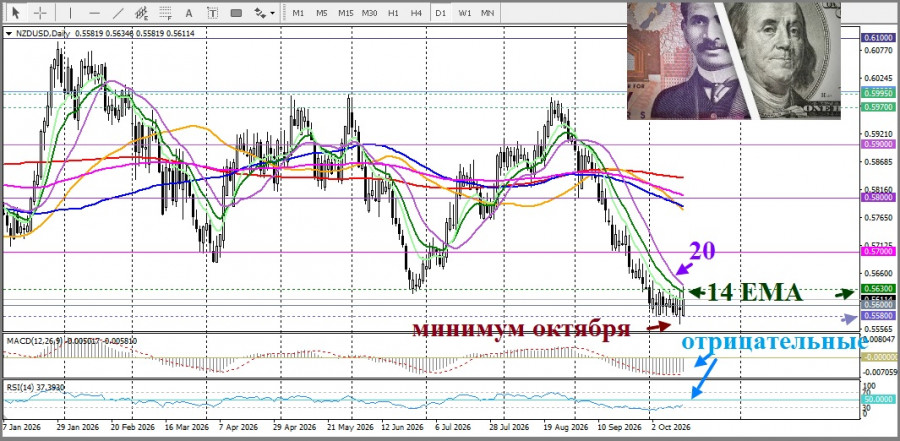Click the RSI(14) indicator label
Image resolution: width=900 pixels, height=441 pixels.
click(x=18, y=386)
